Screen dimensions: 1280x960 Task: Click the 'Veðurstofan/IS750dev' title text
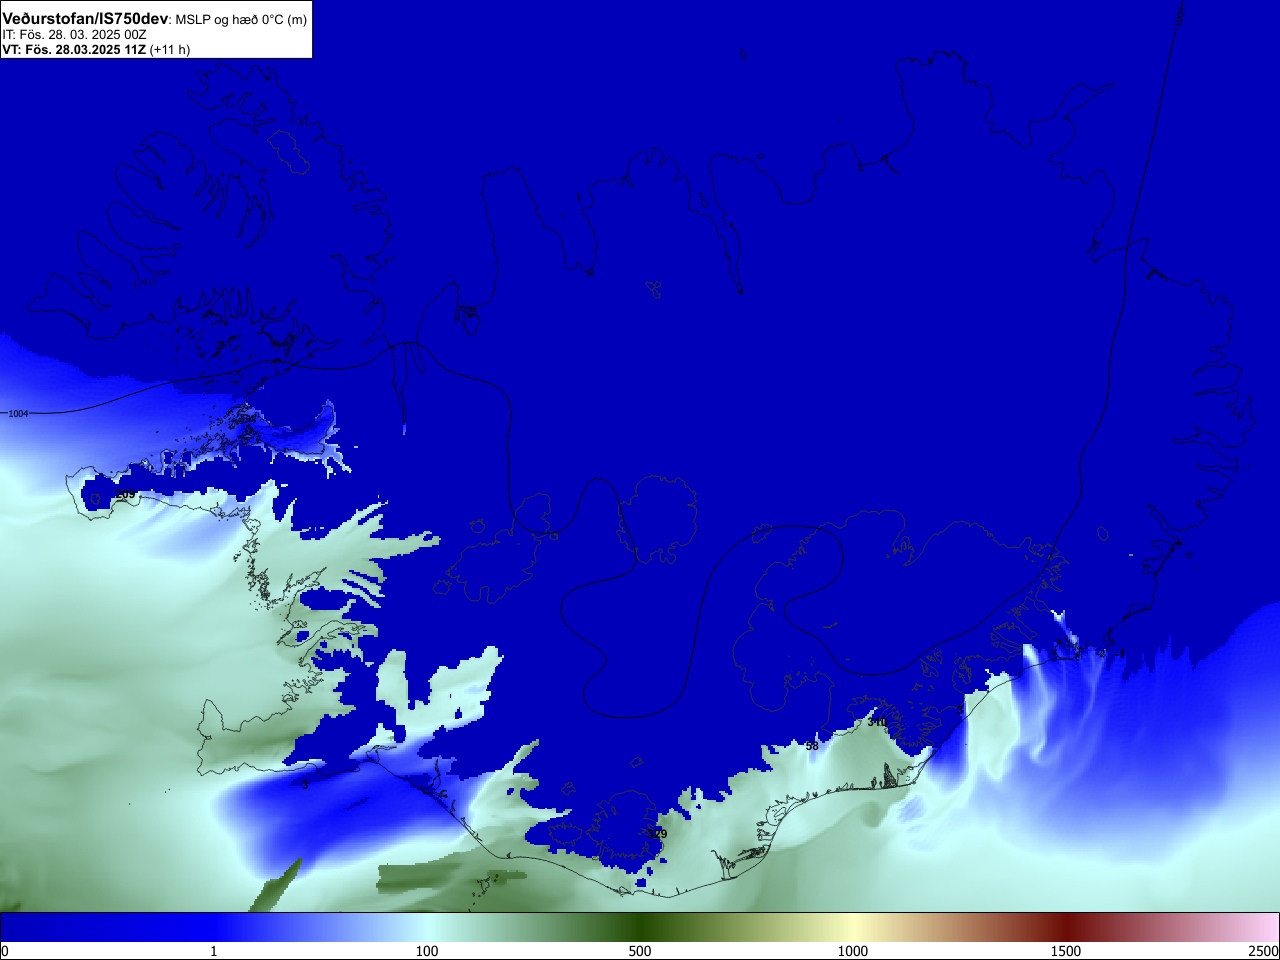(x=85, y=19)
